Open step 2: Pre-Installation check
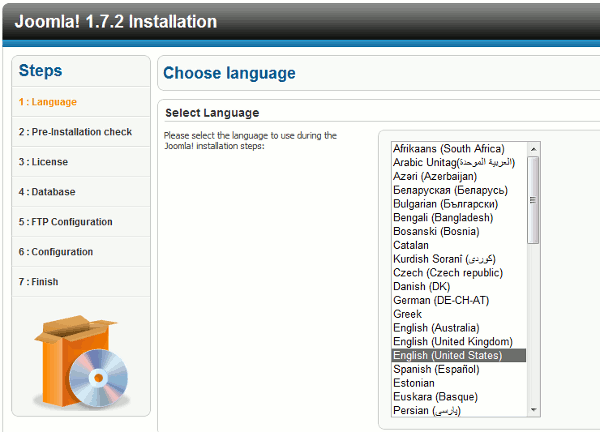Viewport: 600px width, 432px height. pyautogui.click(x=75, y=132)
